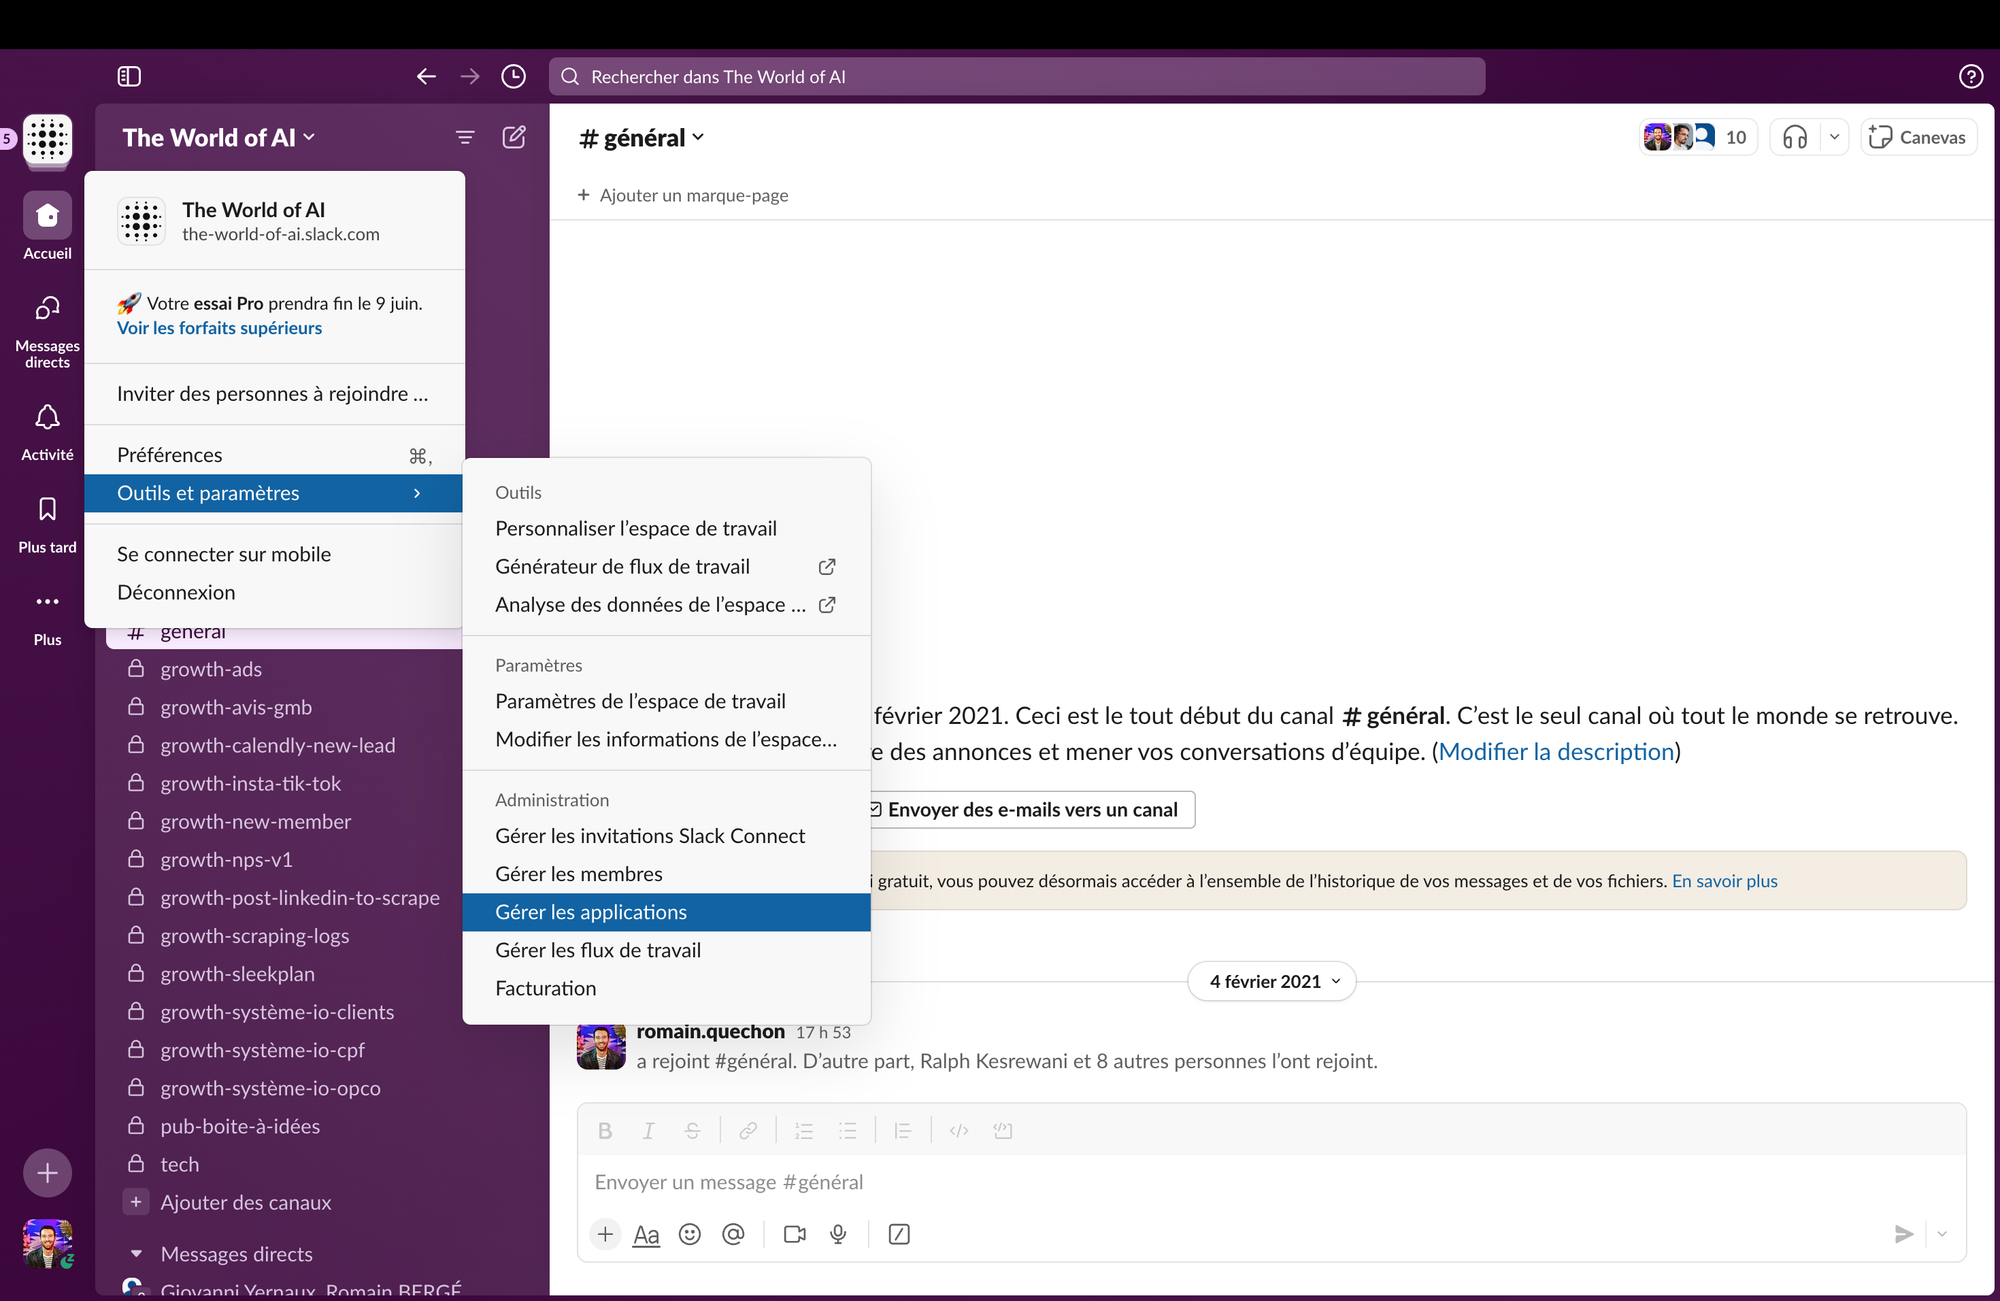2000x1301 pixels.
Task: Collapse the Messages directs section
Action: (x=137, y=1254)
